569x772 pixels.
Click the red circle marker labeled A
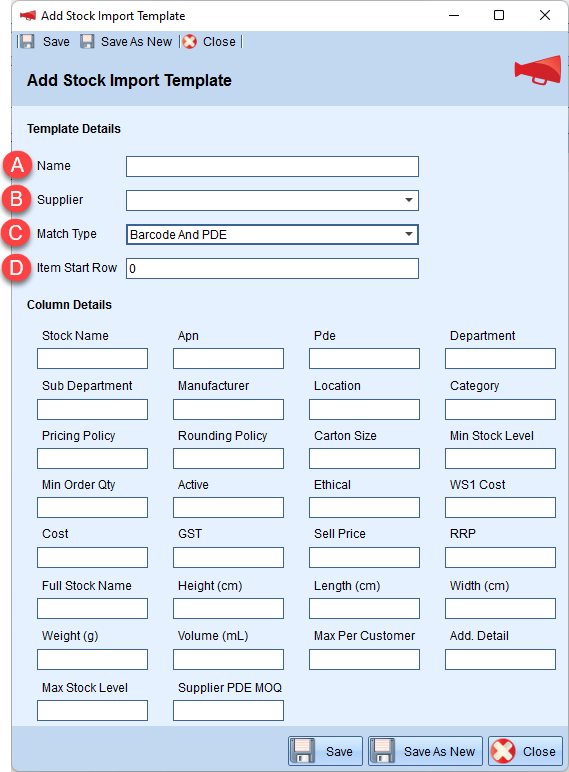click(x=17, y=165)
